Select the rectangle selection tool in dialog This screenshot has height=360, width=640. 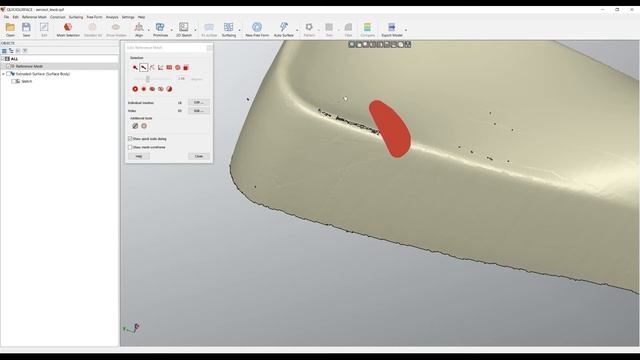pyautogui.click(x=169, y=67)
